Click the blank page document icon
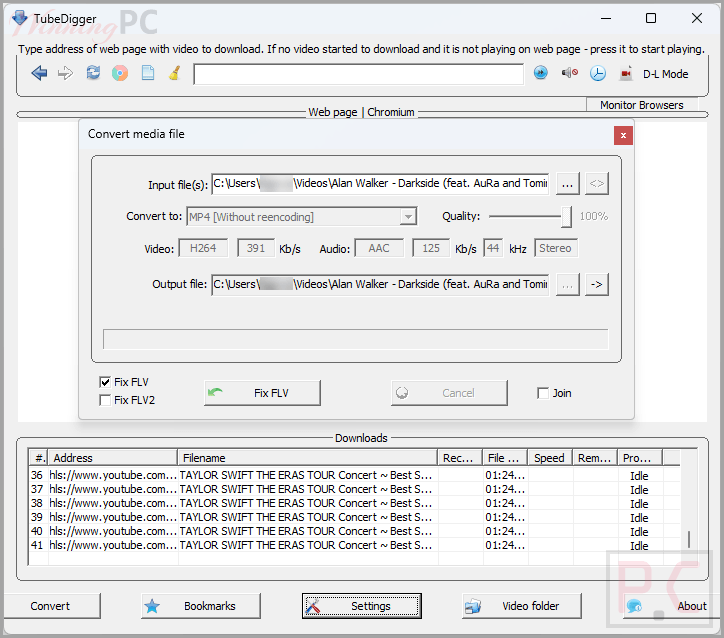This screenshot has height=638, width=724. point(148,73)
